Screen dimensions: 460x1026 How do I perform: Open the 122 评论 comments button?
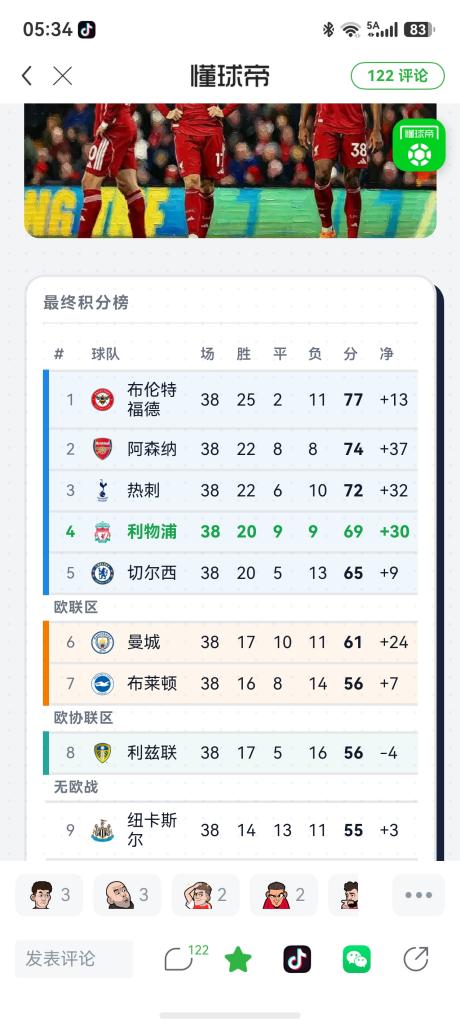(398, 76)
